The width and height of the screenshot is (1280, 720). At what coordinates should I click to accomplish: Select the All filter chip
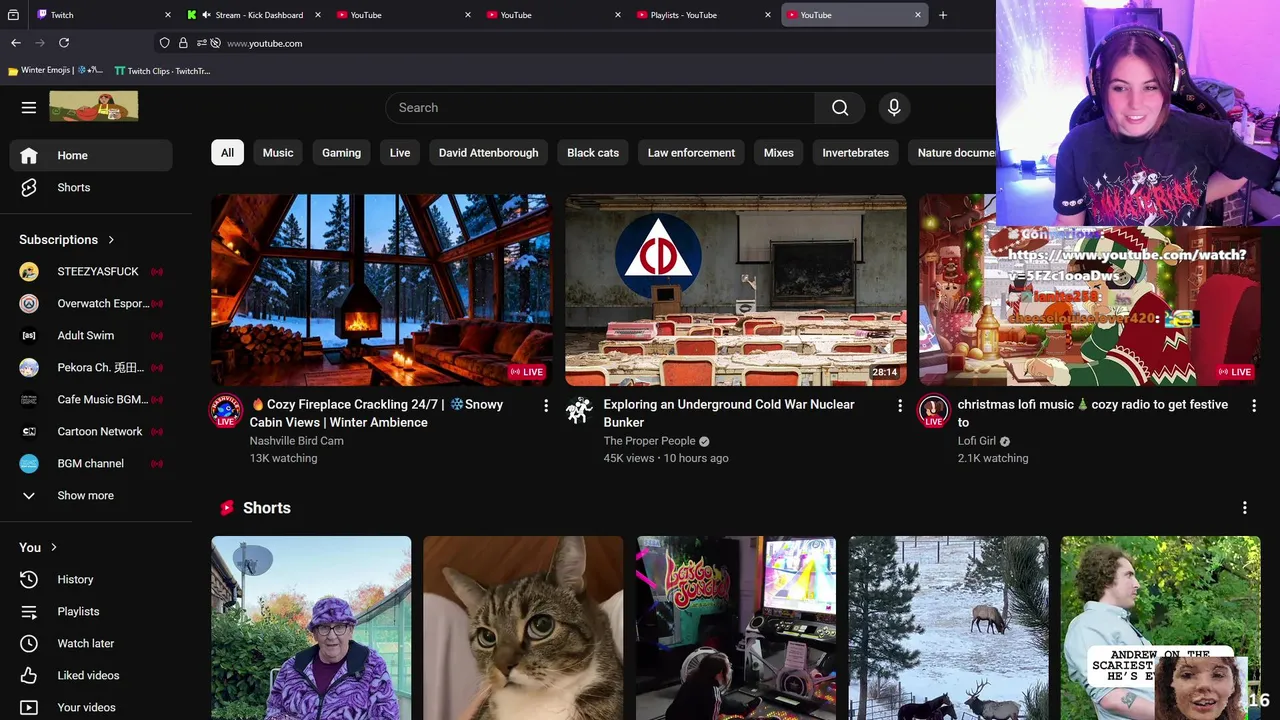pos(227,153)
